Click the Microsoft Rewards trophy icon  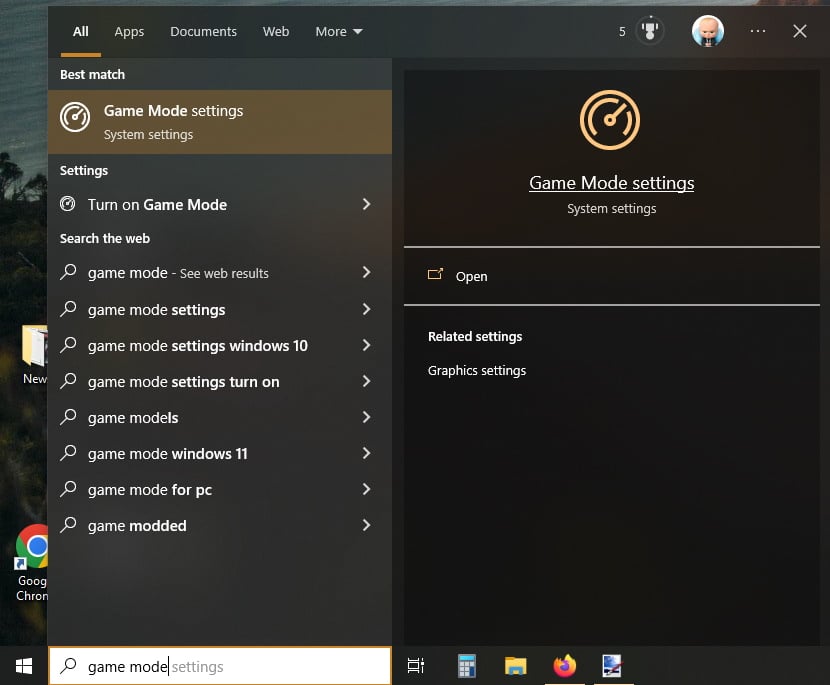[650, 31]
